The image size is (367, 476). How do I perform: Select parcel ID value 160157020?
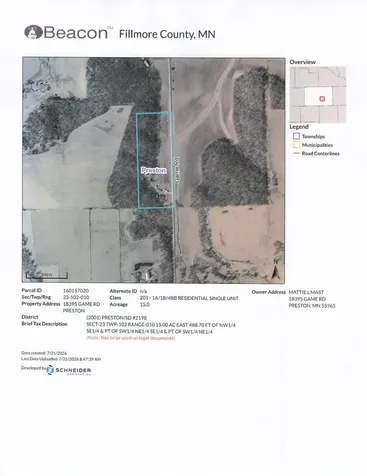tap(76, 291)
